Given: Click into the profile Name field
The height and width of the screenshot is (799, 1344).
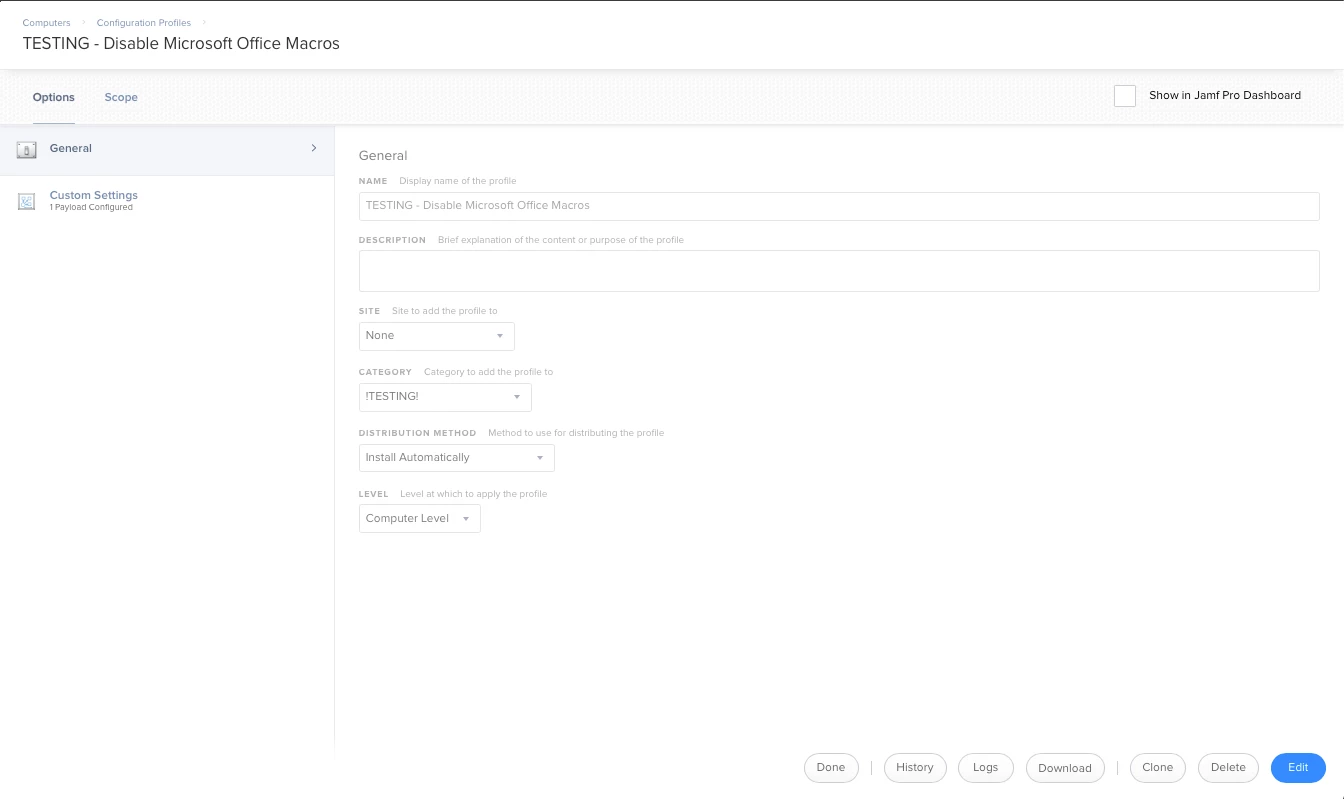Looking at the screenshot, I should tap(839, 206).
